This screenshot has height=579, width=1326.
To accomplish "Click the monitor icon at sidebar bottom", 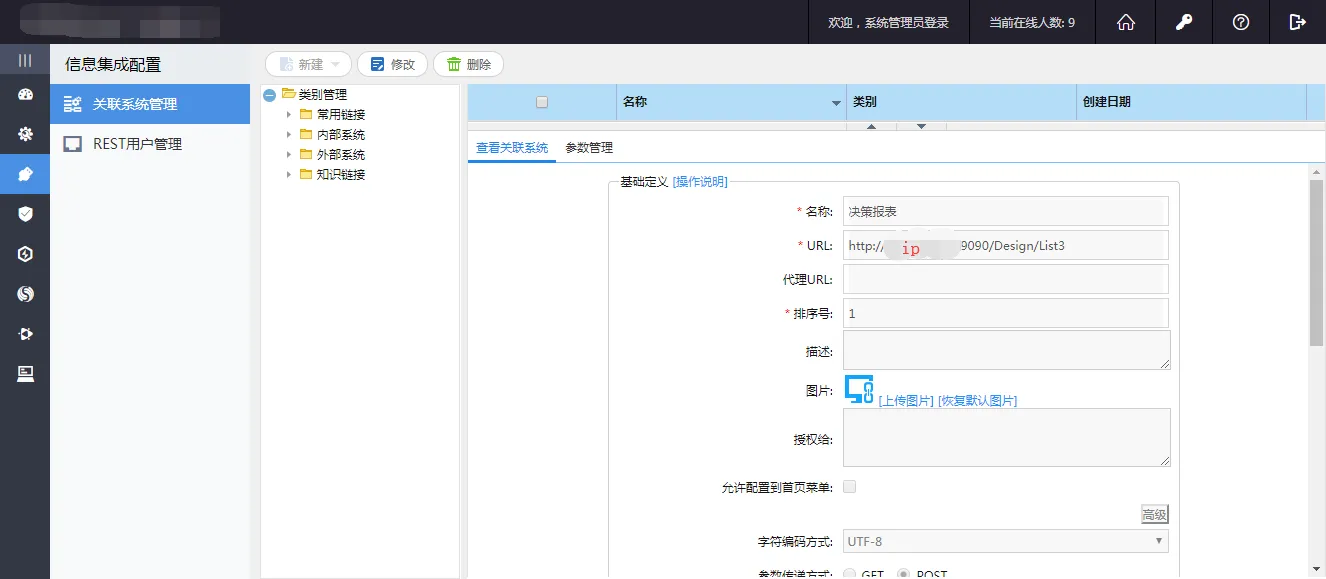I will (x=25, y=374).
